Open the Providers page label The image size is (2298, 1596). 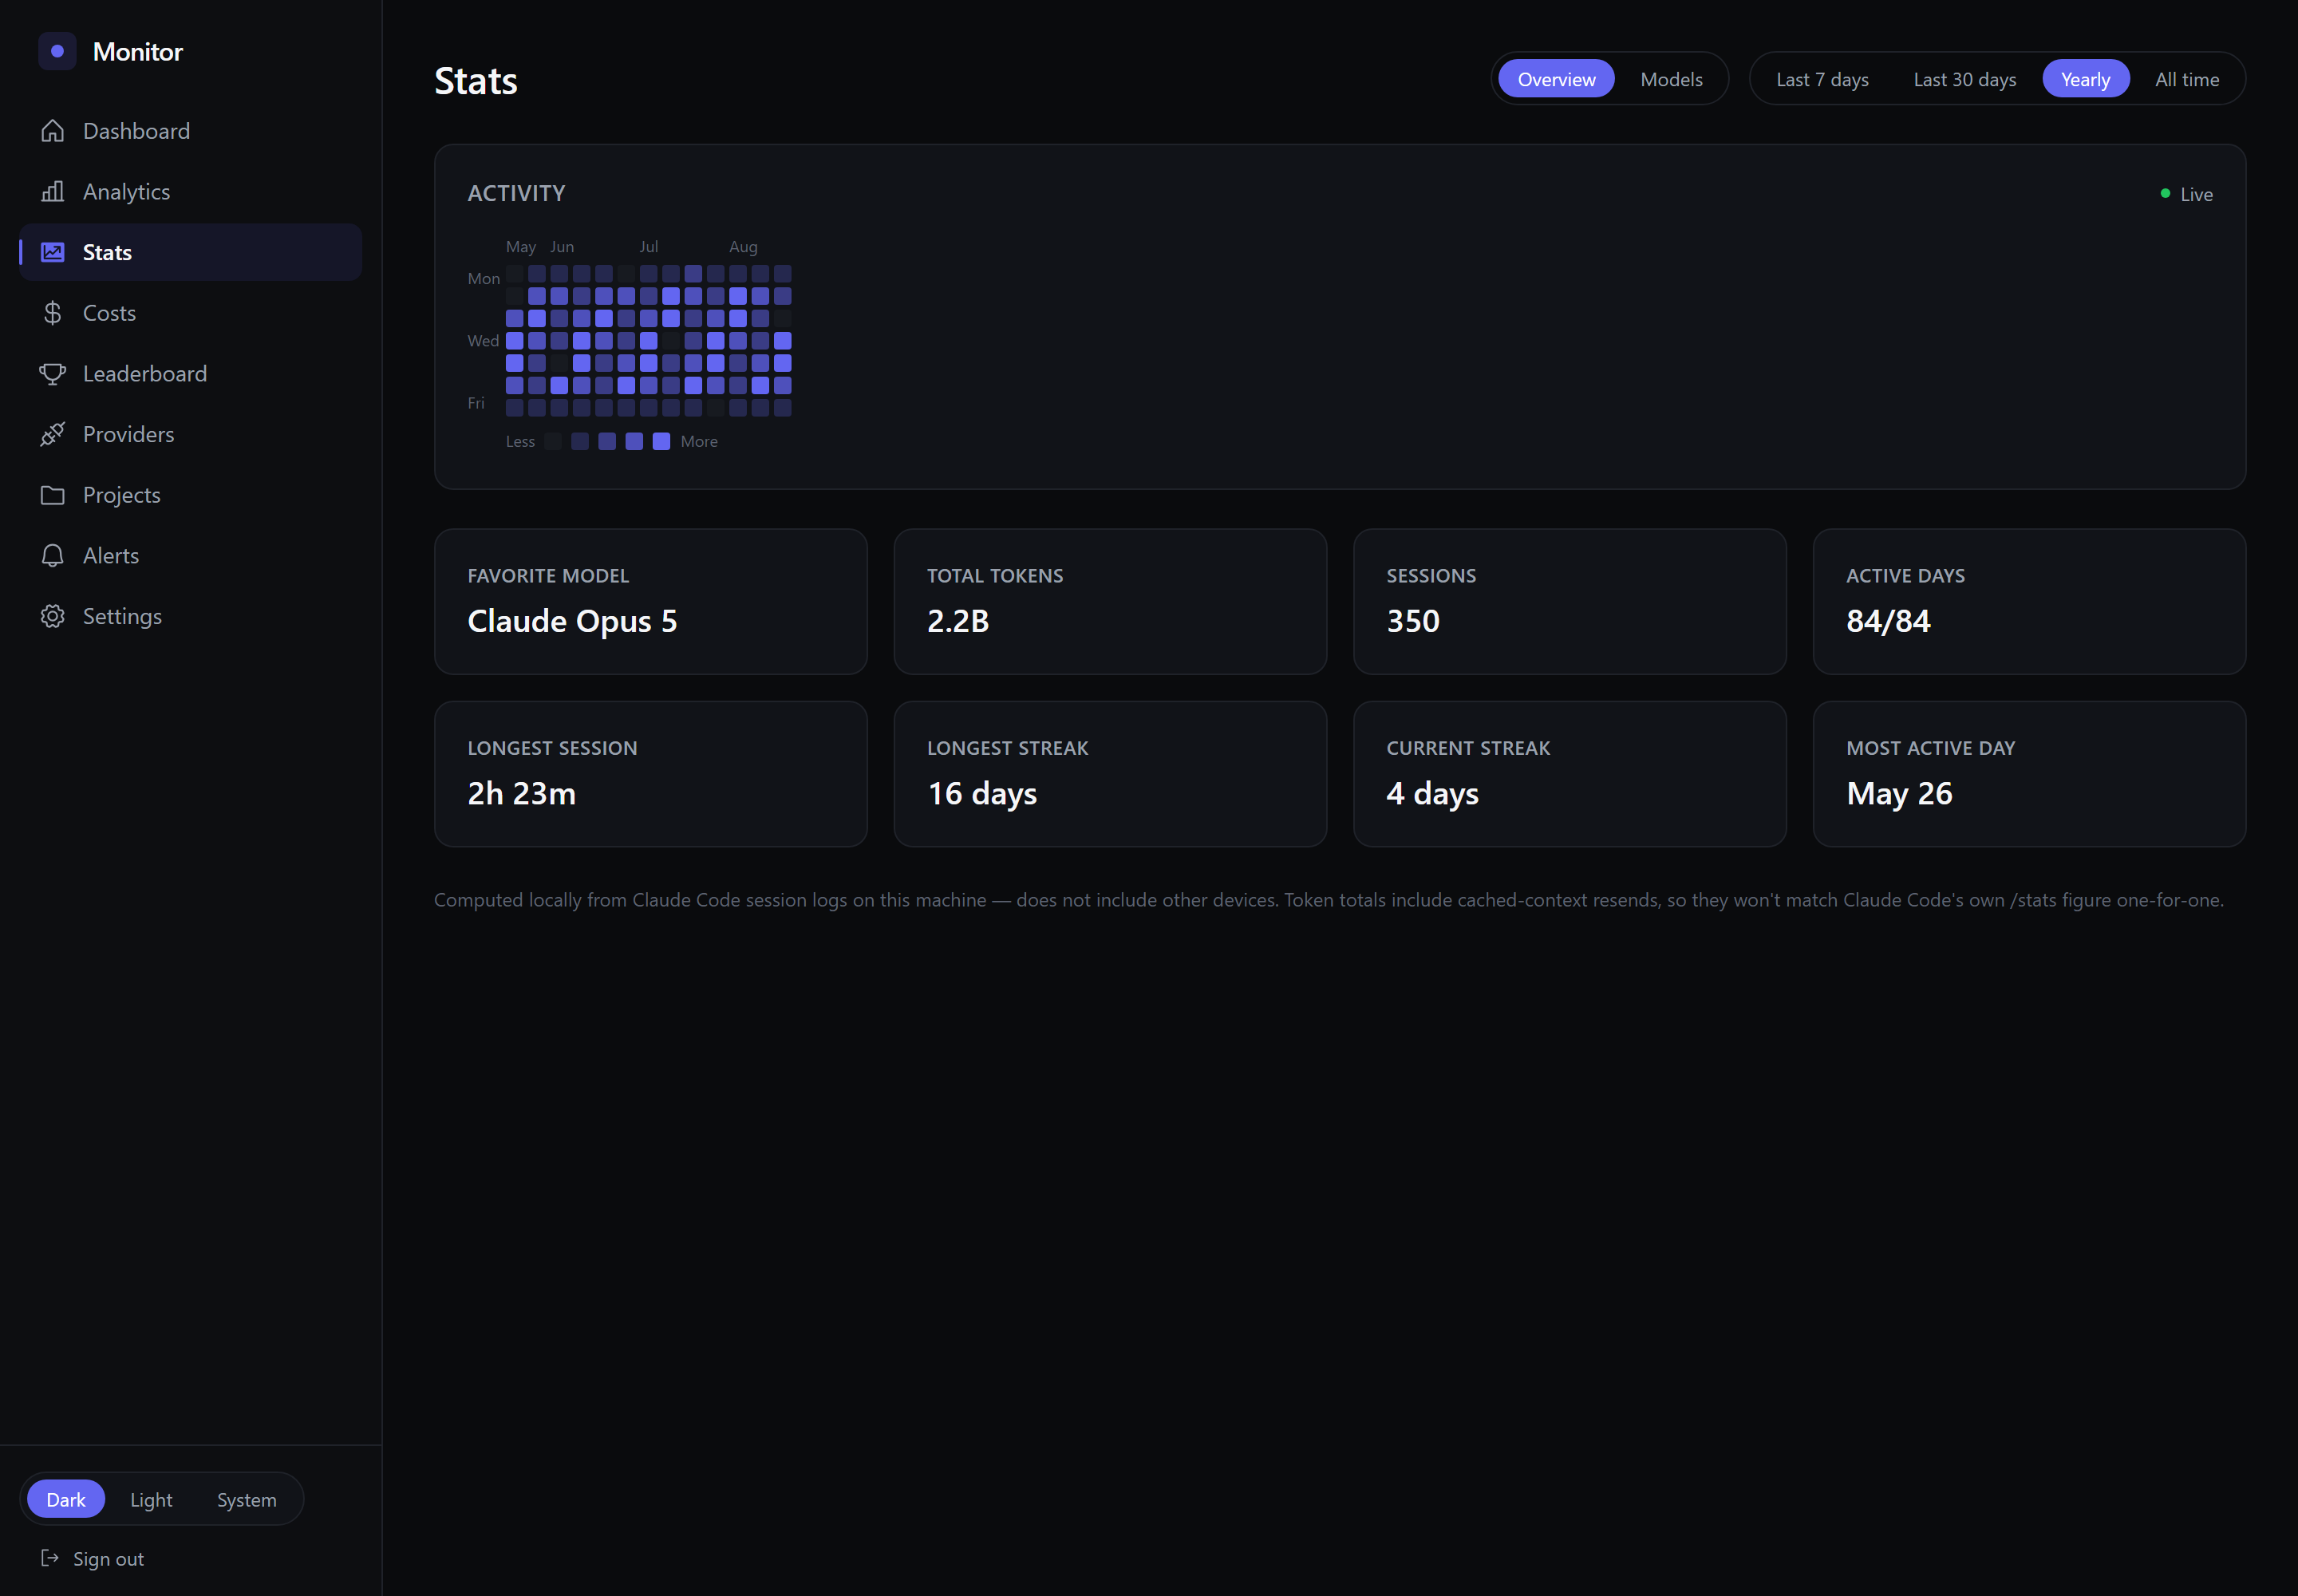pyautogui.click(x=128, y=434)
